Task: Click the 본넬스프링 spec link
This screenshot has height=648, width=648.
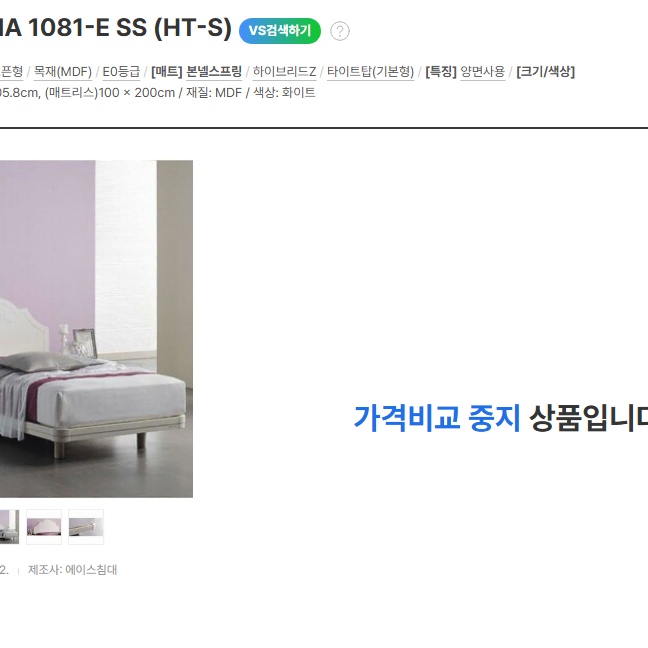Action: tap(214, 72)
